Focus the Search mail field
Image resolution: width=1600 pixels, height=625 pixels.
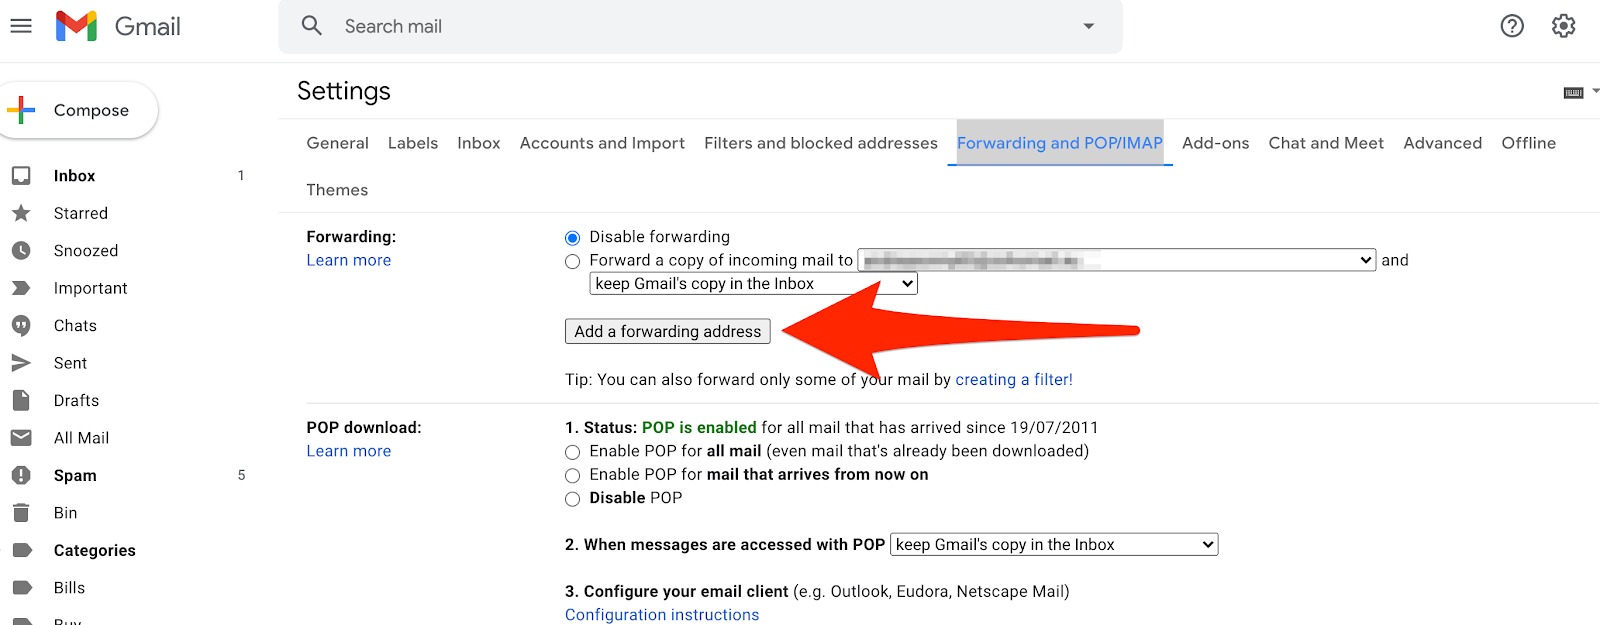tap(700, 26)
